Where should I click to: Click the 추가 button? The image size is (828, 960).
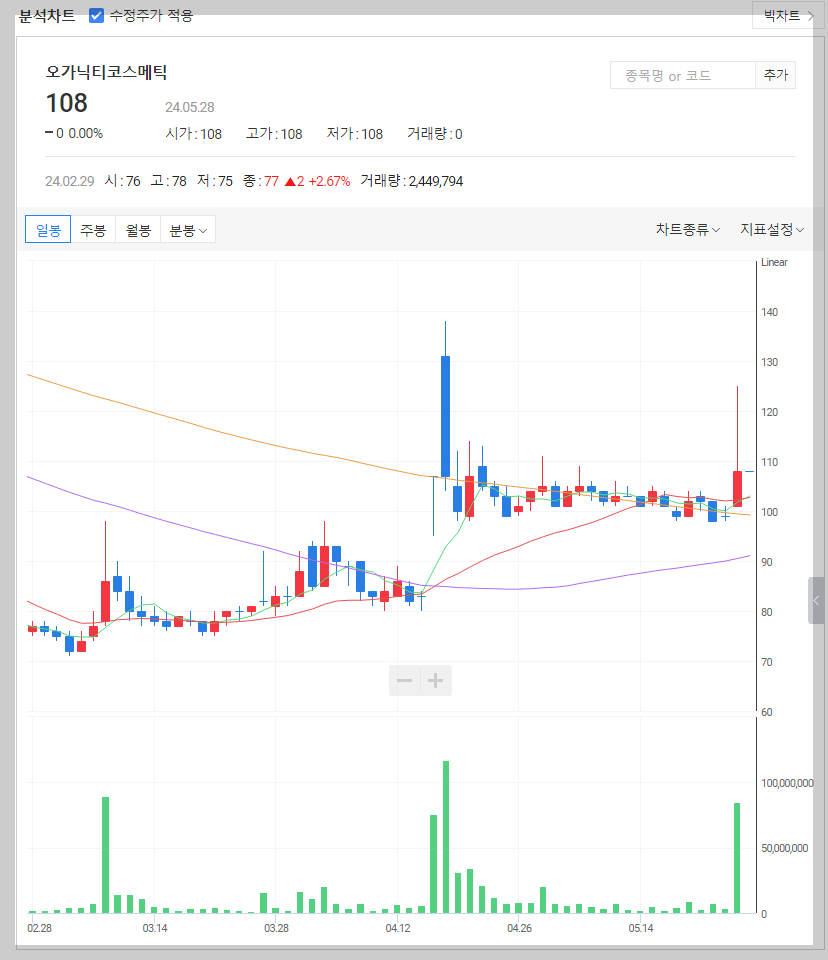(775, 75)
